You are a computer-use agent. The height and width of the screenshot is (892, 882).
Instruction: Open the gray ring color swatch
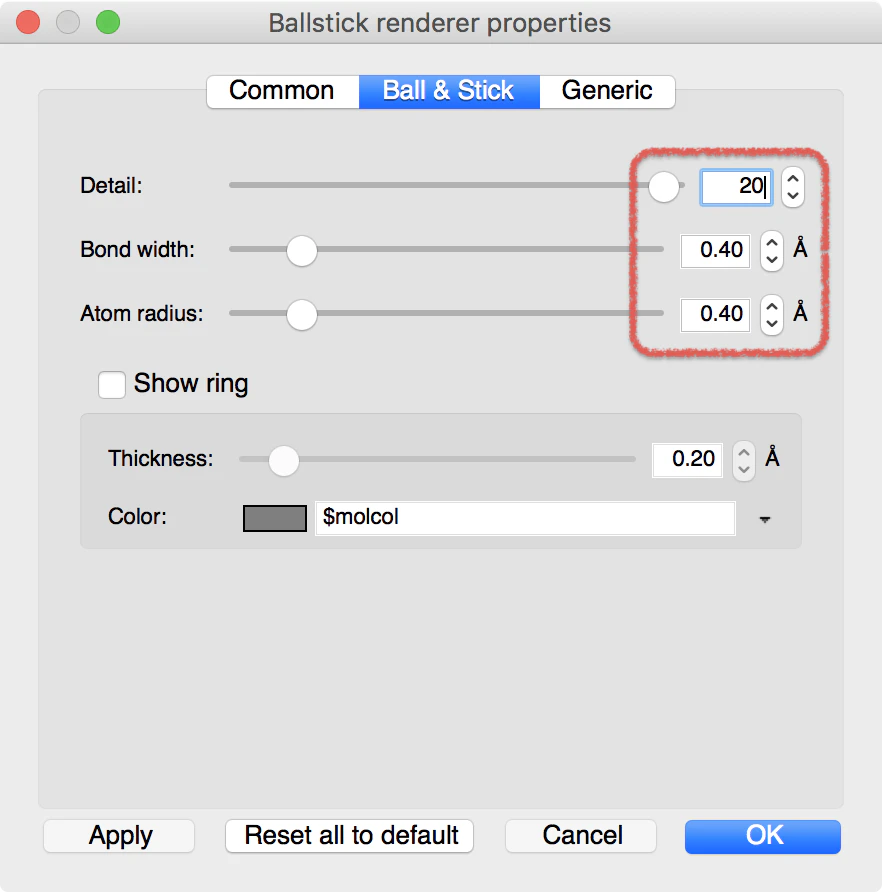[275, 518]
